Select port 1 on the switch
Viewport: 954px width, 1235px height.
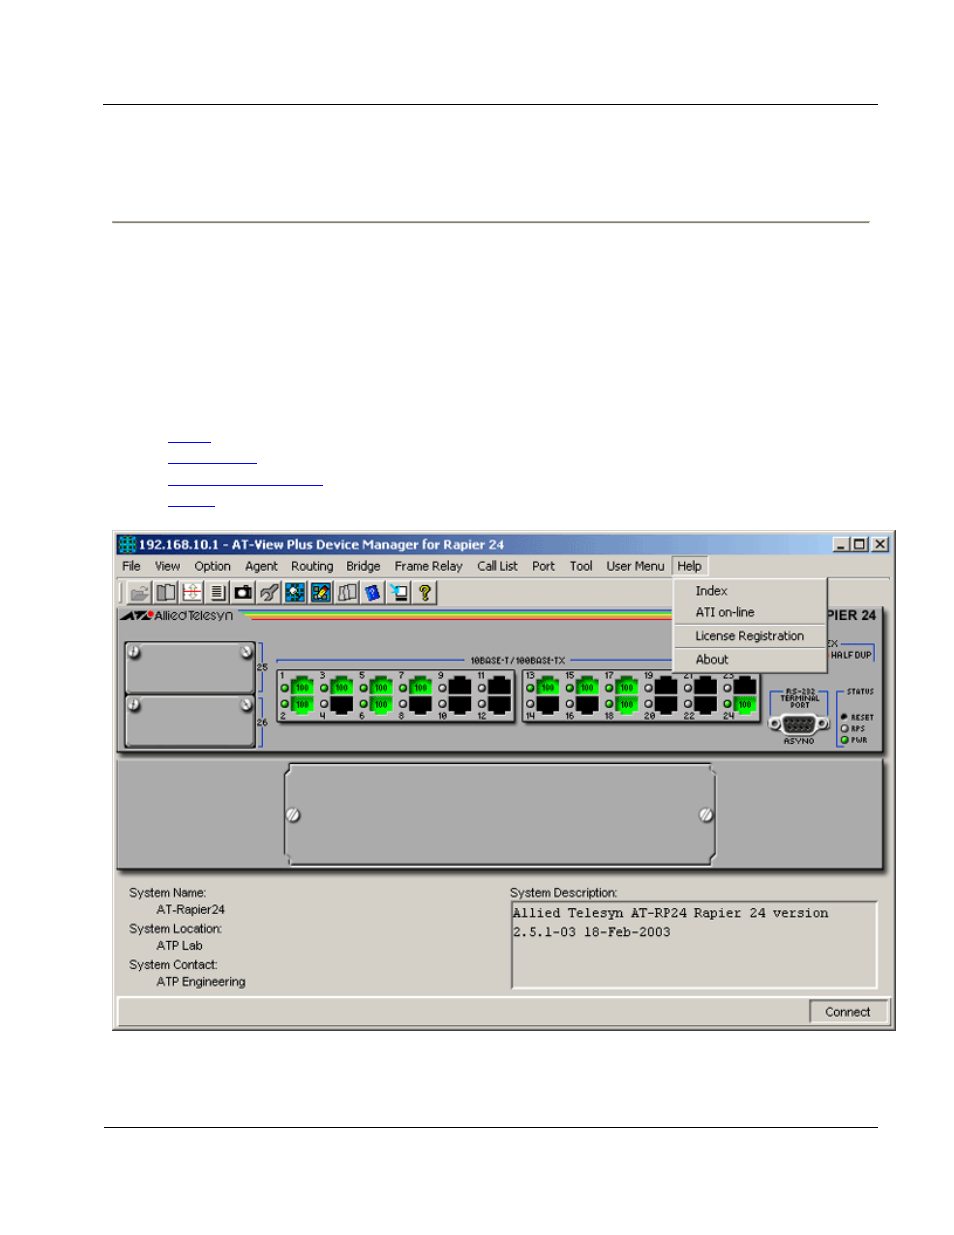pyautogui.click(x=302, y=687)
